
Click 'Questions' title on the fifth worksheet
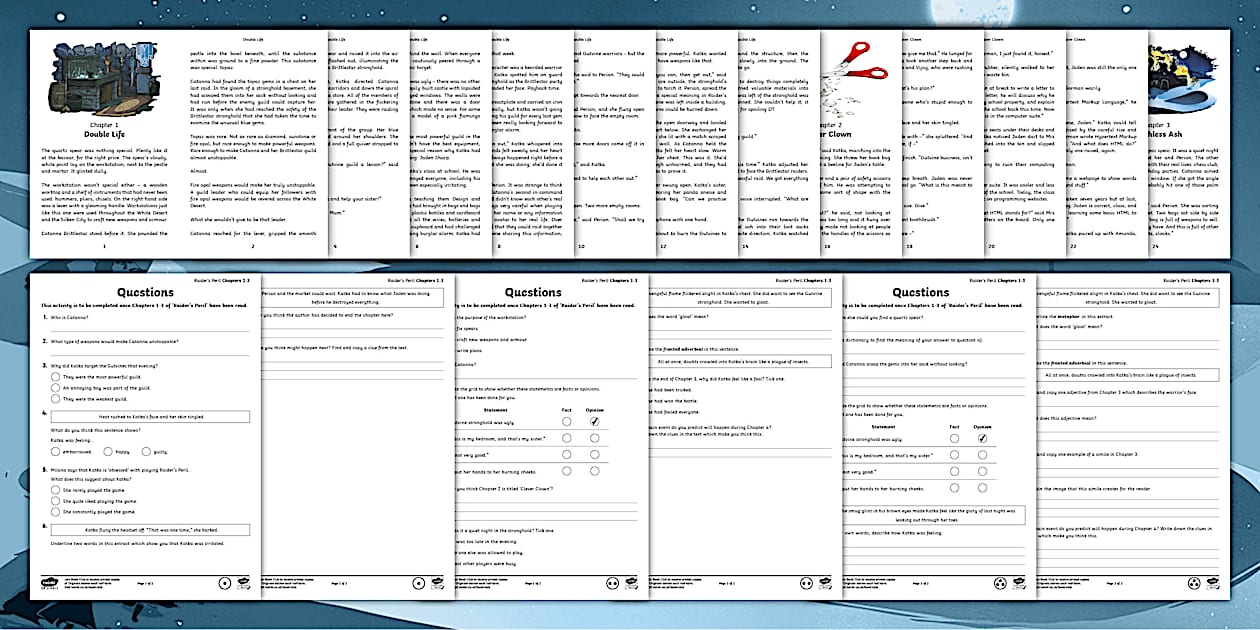tap(920, 292)
